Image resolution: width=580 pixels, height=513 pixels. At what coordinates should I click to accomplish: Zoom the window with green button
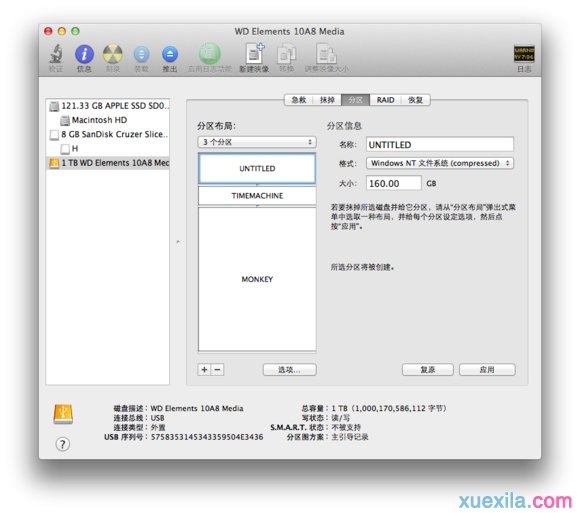pyautogui.click(x=75, y=31)
